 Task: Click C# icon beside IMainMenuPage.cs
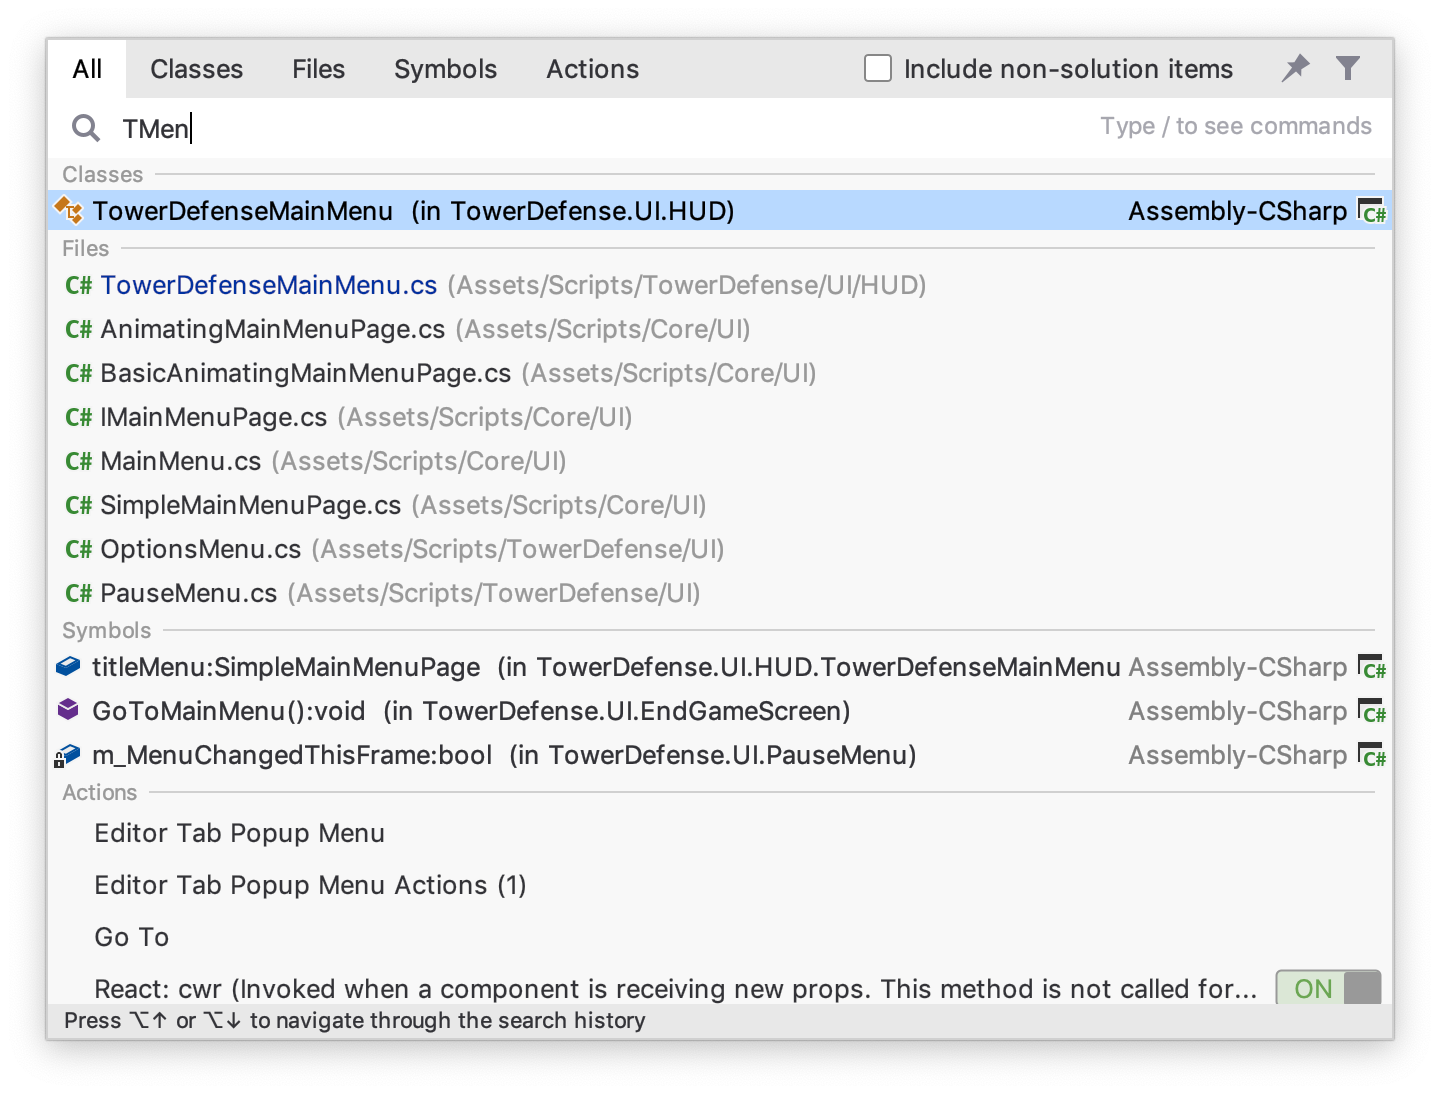[x=78, y=417]
